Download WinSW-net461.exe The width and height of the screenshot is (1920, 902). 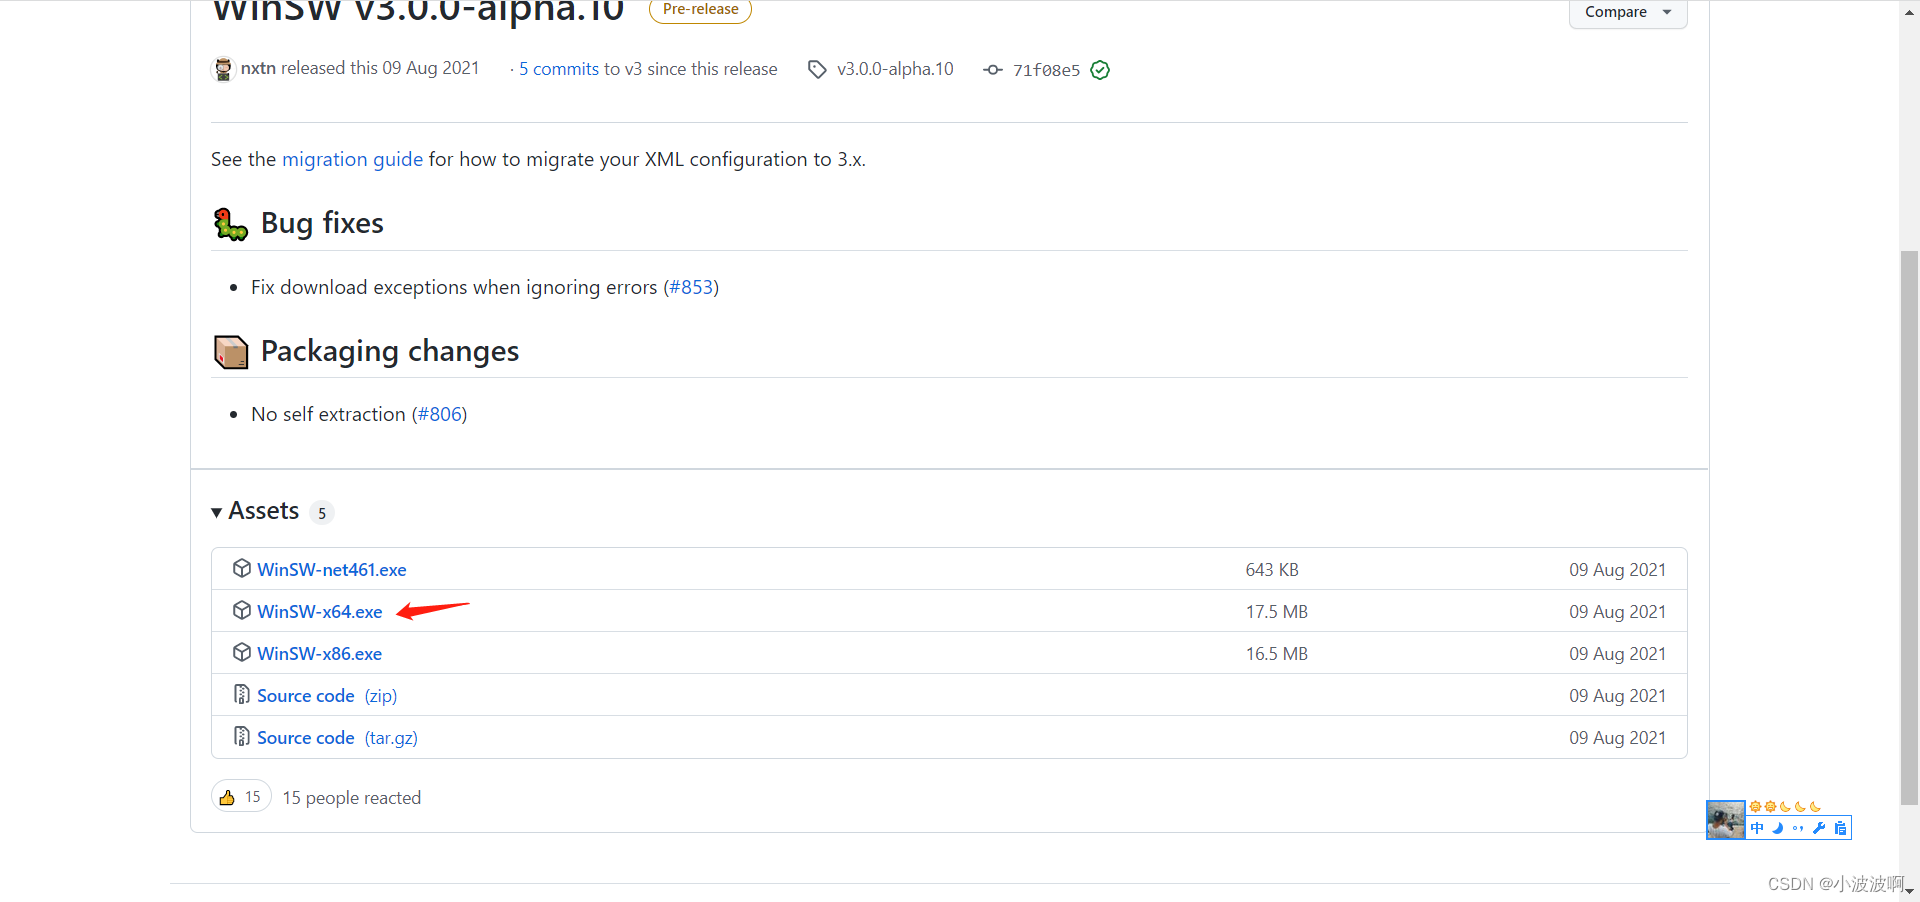point(332,569)
